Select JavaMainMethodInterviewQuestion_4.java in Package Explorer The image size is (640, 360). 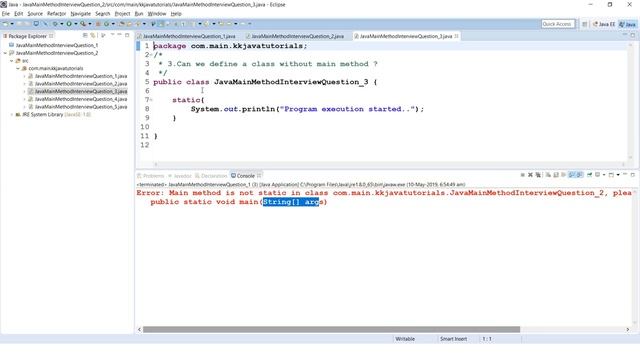81,99
